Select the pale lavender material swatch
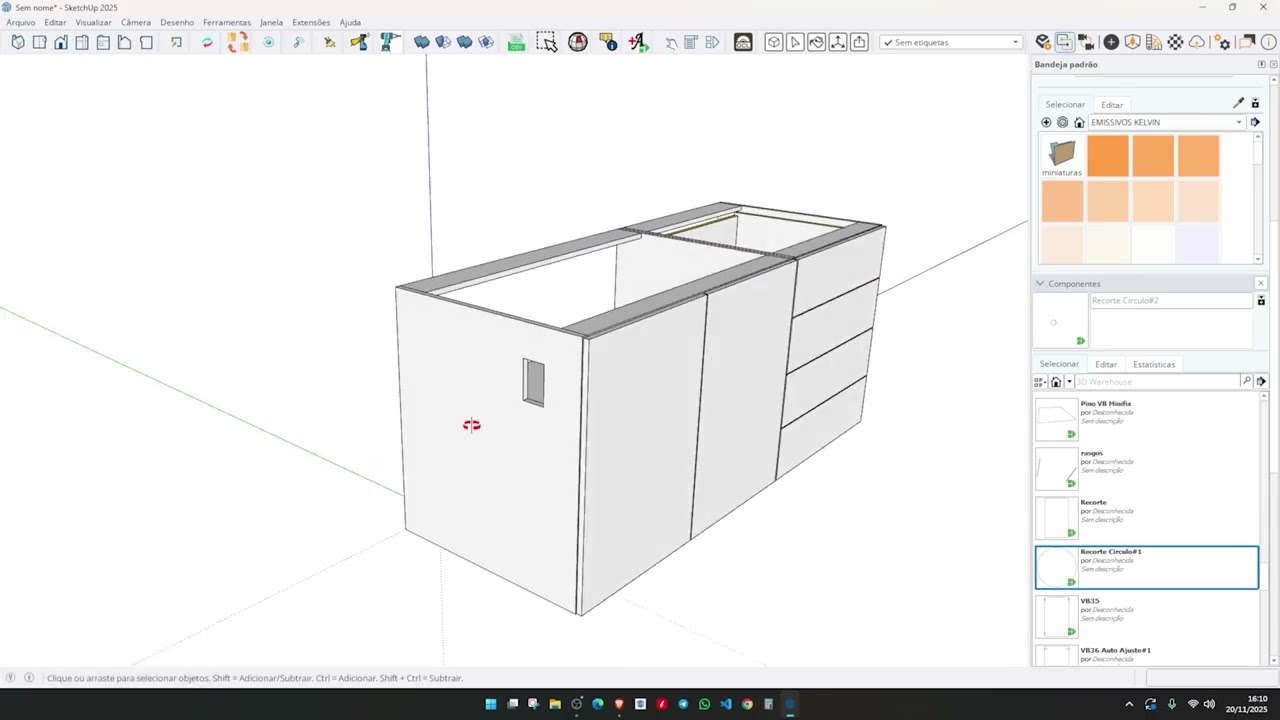This screenshot has width=1280, height=720. point(1197,245)
